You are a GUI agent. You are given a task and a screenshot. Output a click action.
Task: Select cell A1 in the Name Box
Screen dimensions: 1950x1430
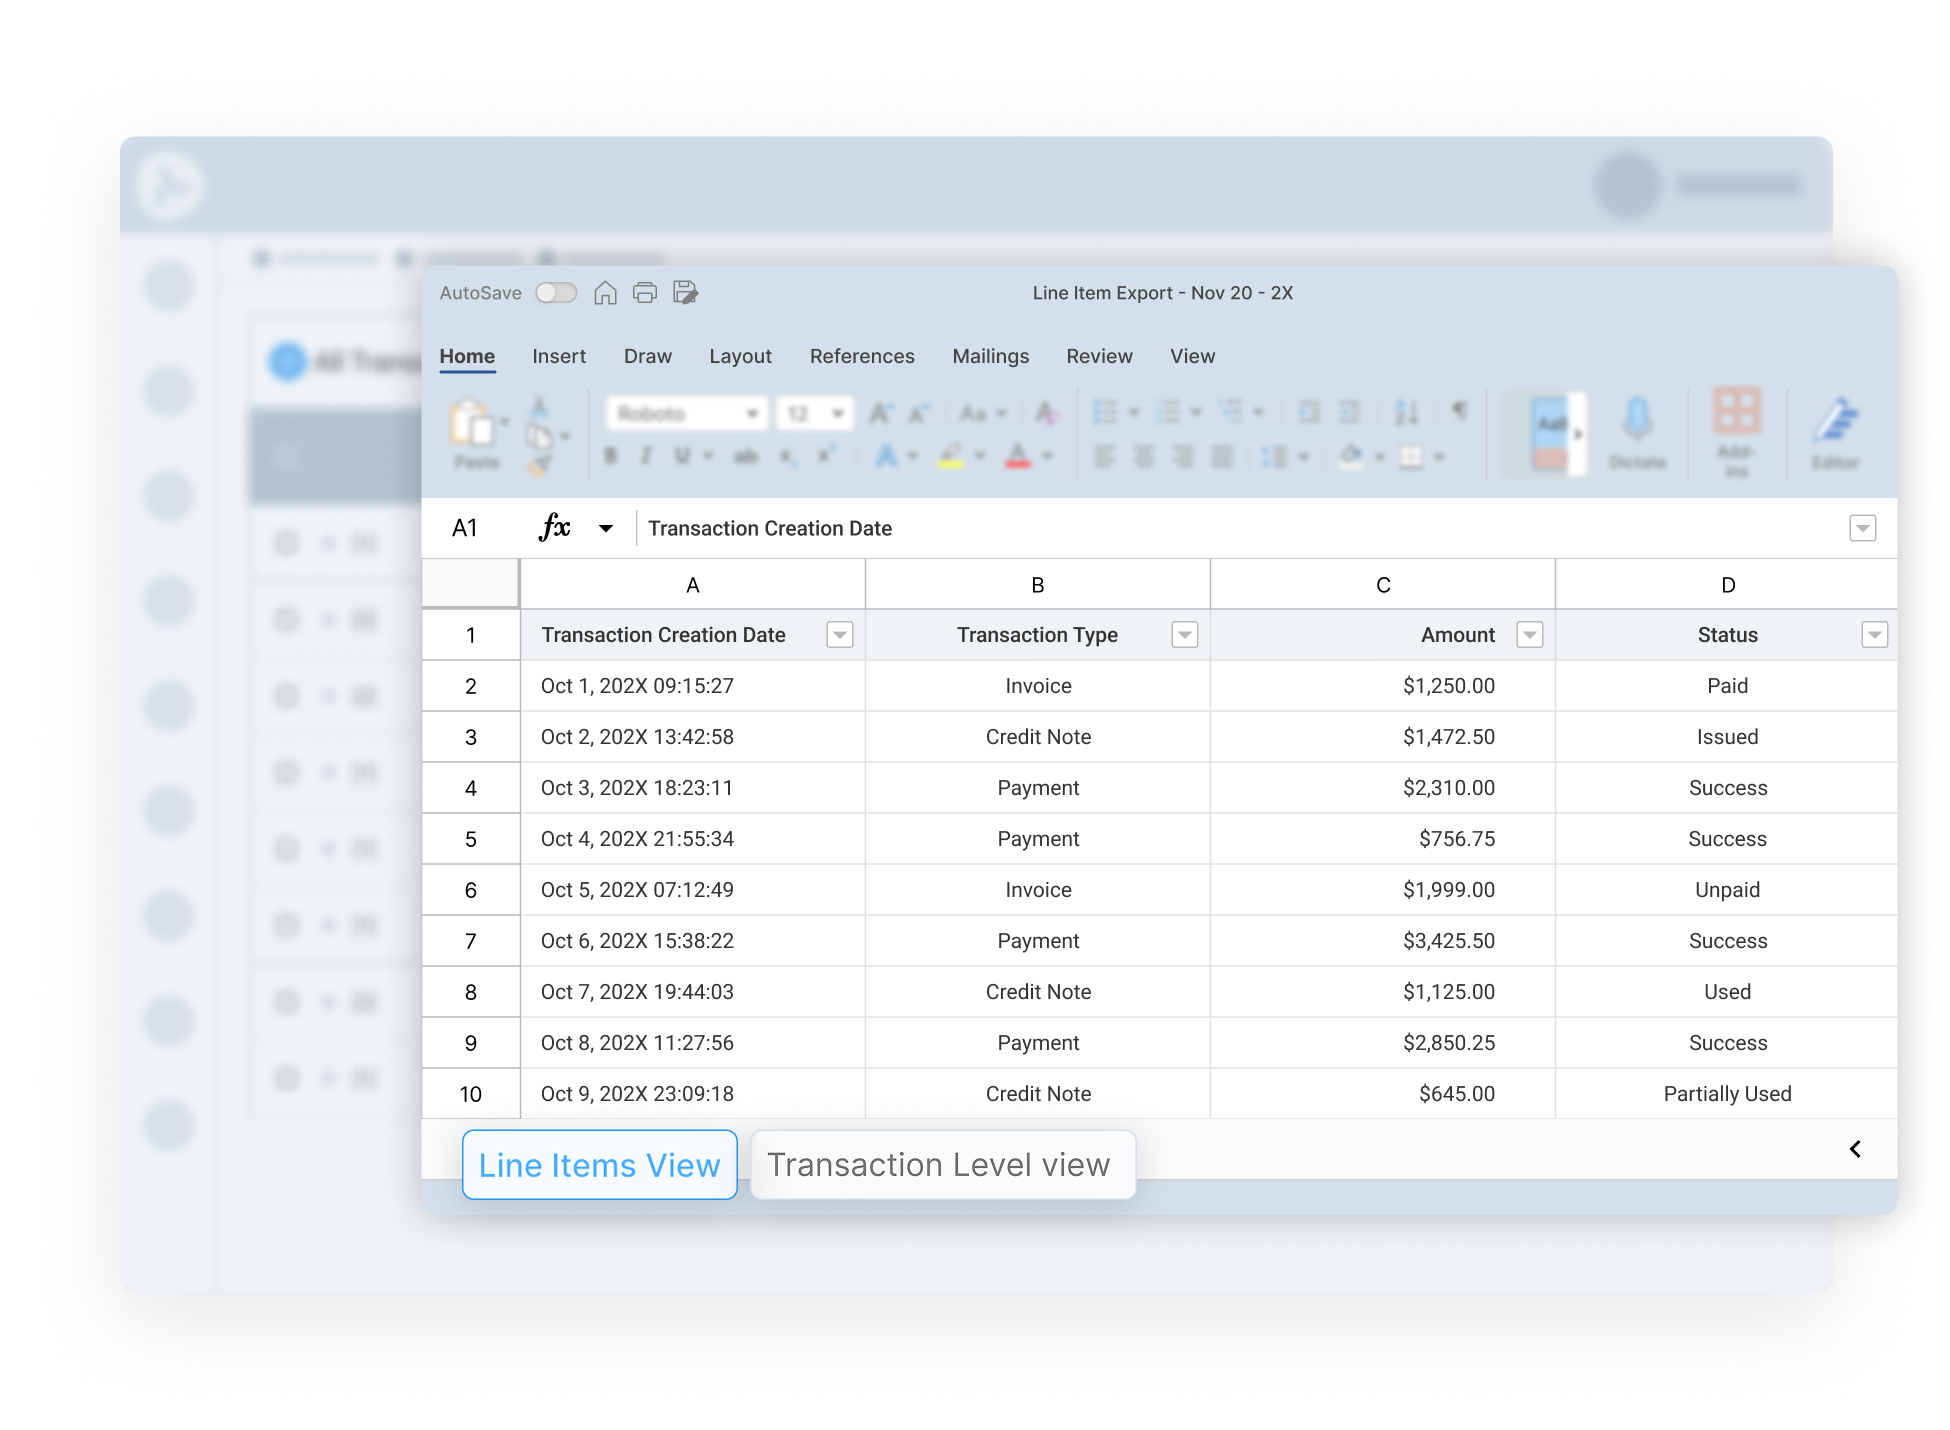pos(465,527)
